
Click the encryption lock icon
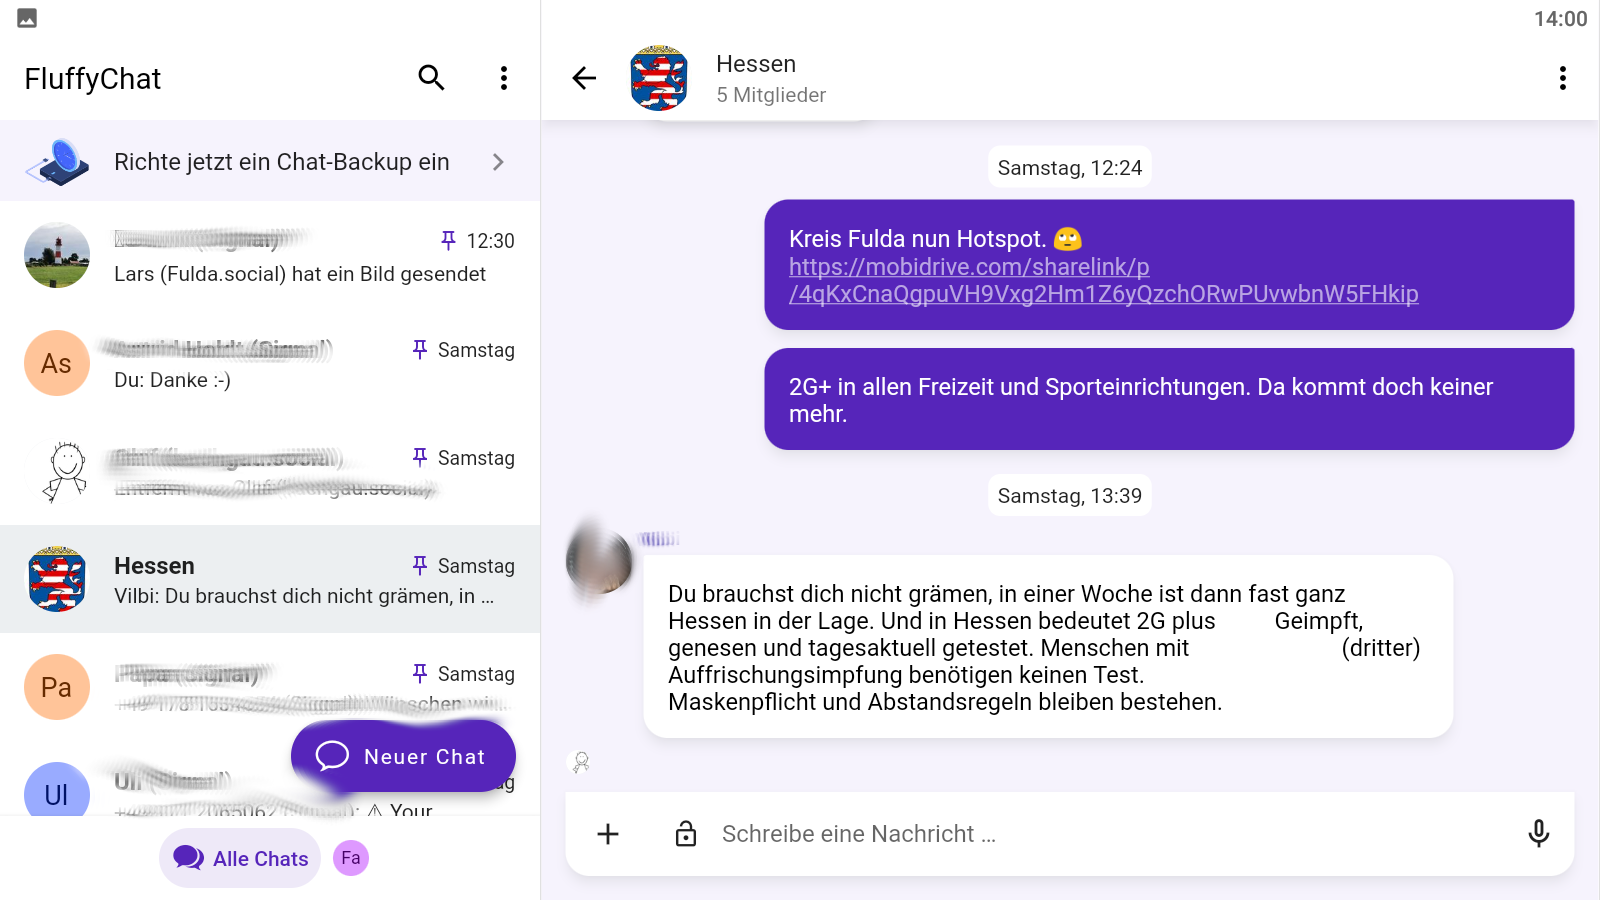click(686, 834)
